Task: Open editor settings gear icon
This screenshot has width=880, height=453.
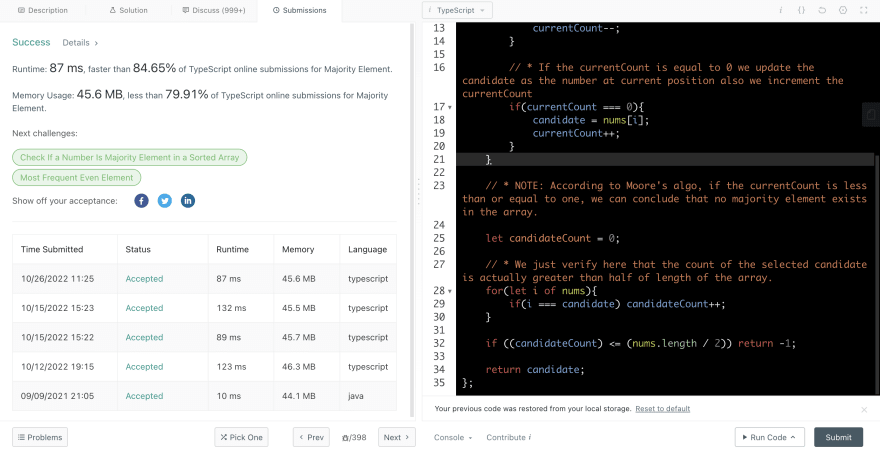Action: (843, 10)
